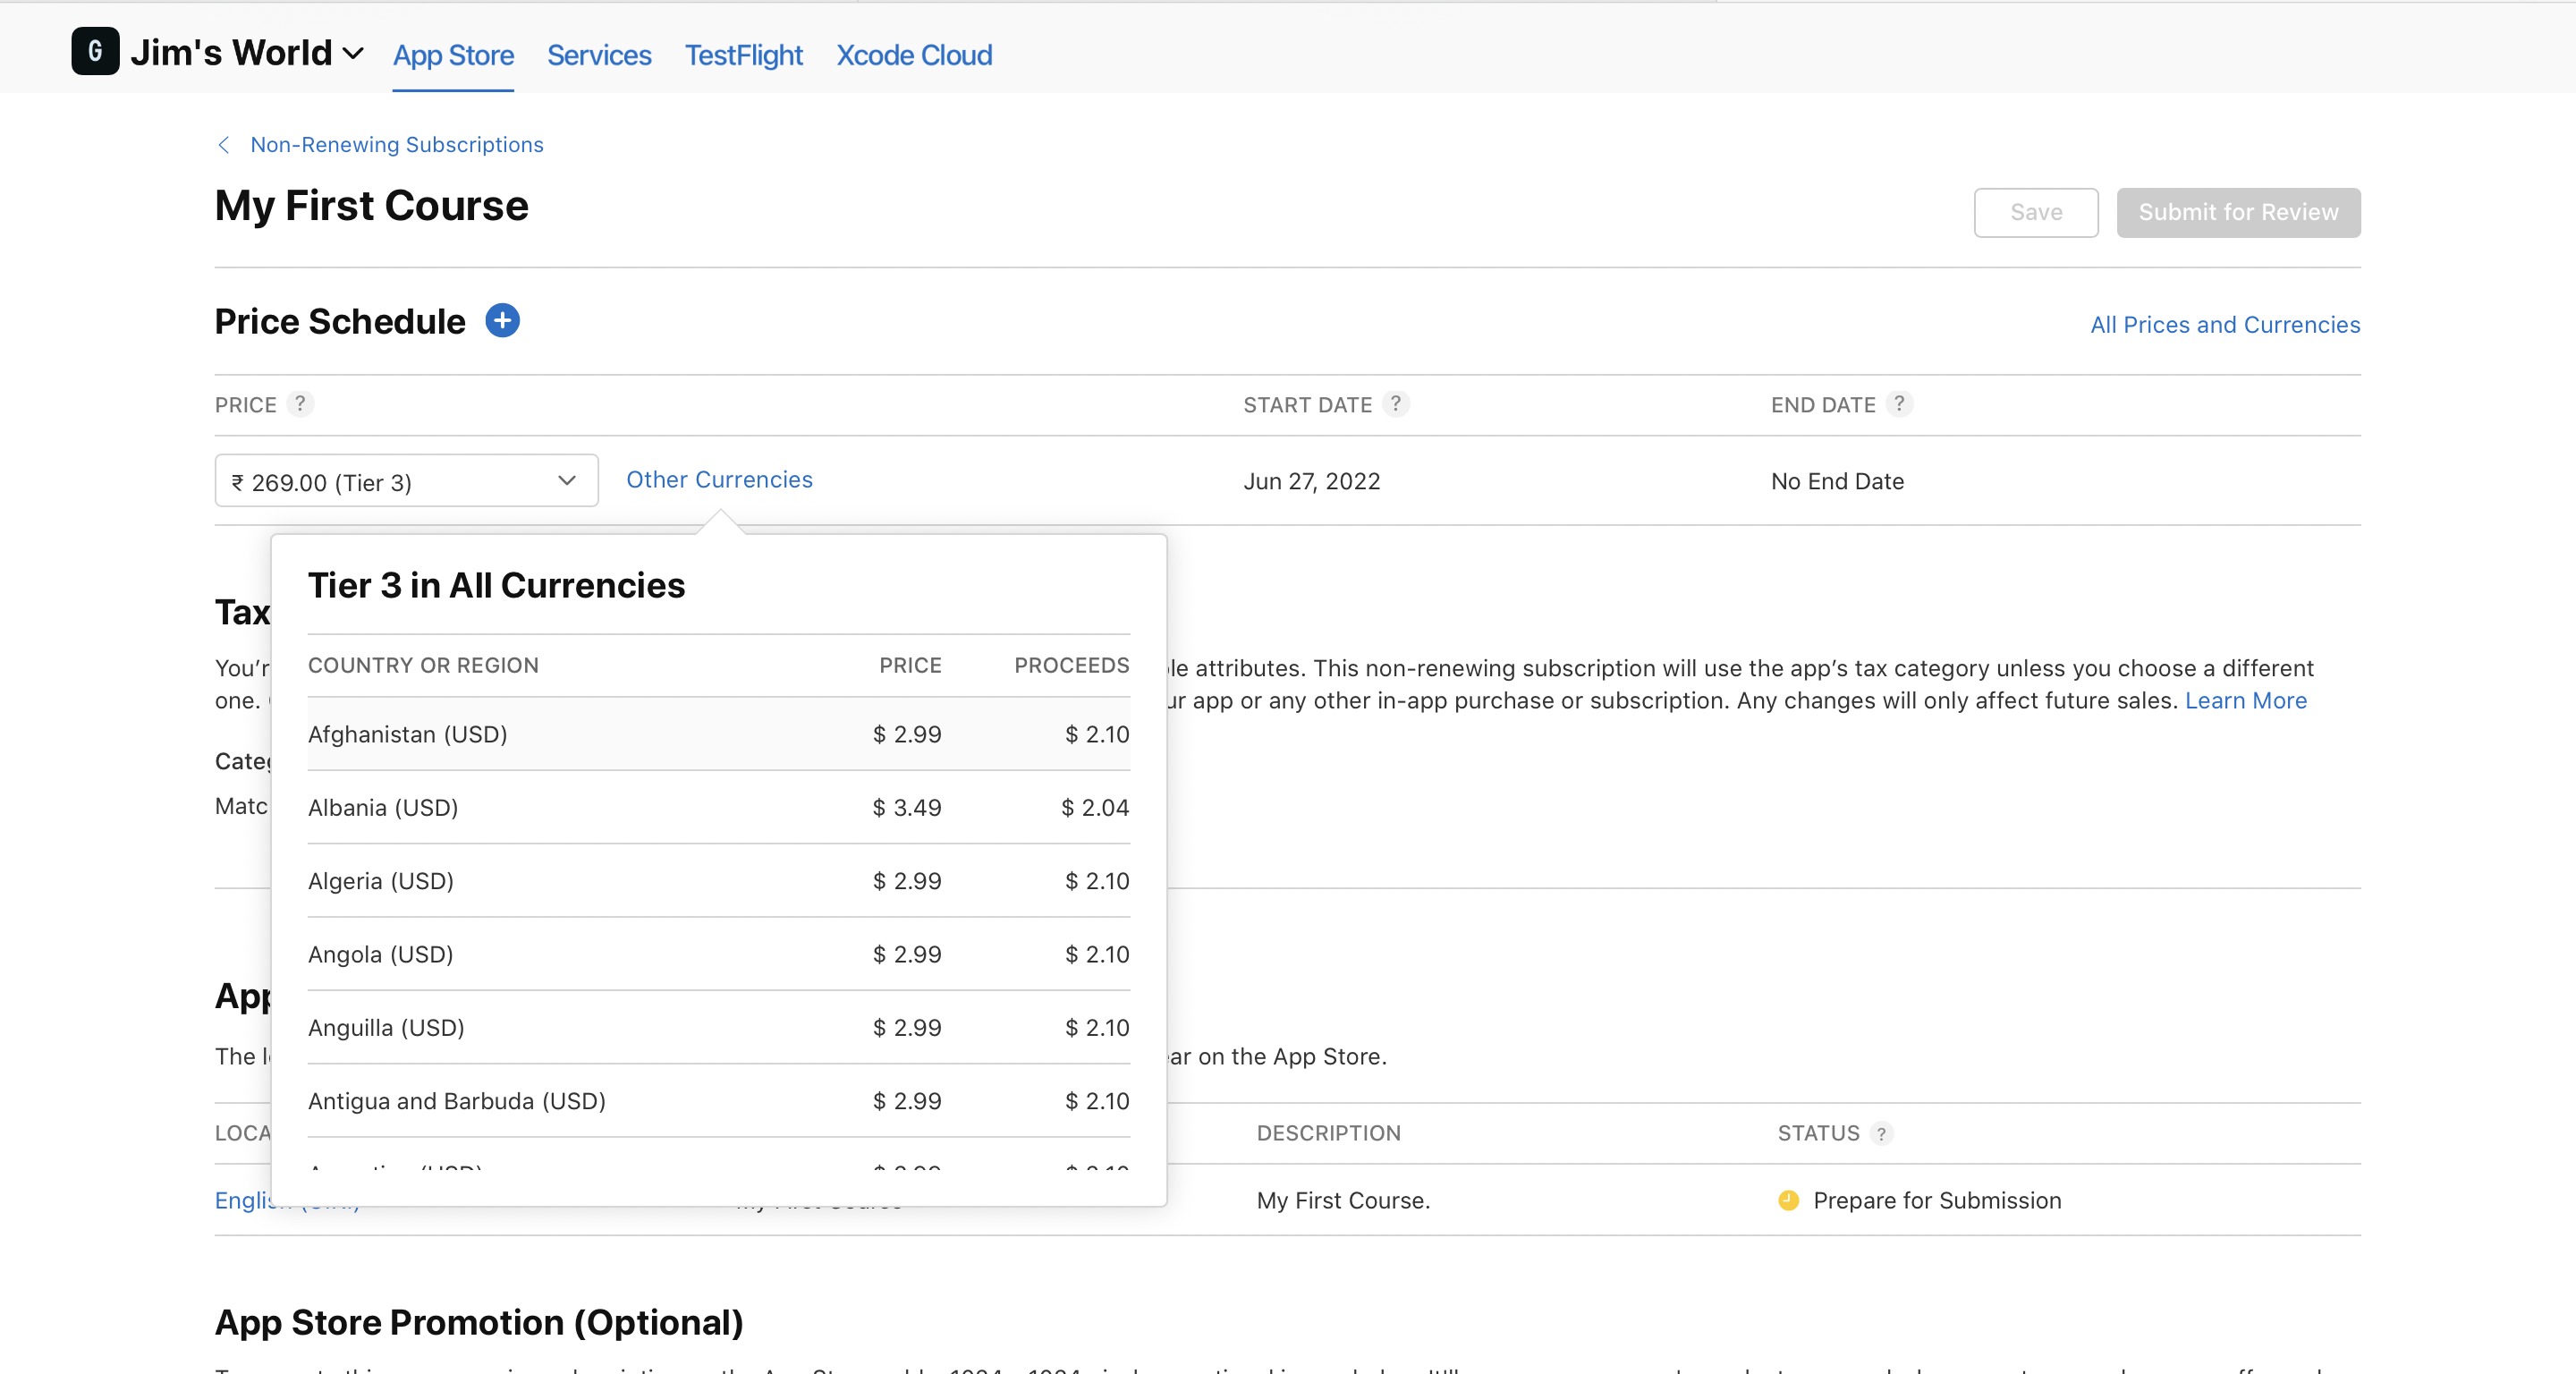Click the PRICE help question mark icon

[300, 403]
